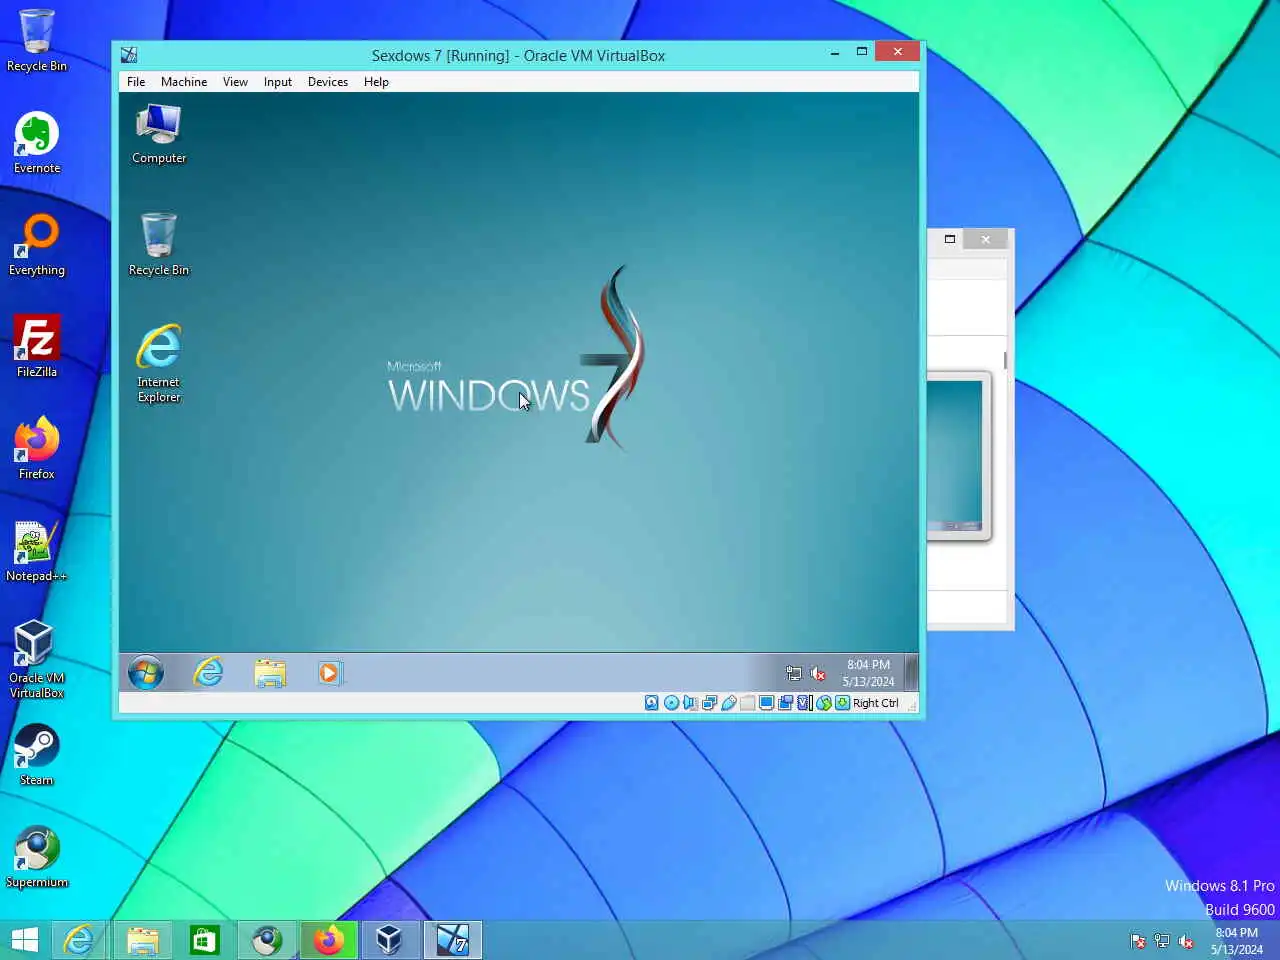Click VirtualBox USB indicator
1280x960 pixels.
point(729,703)
